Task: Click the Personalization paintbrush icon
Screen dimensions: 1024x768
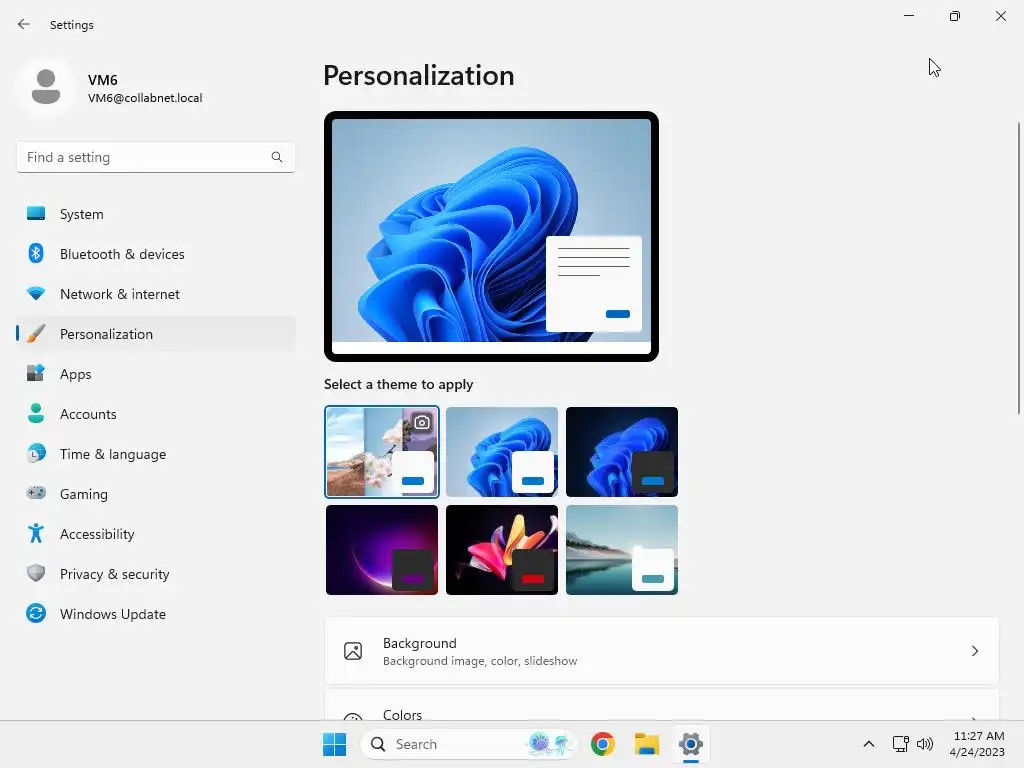Action: coord(36,334)
